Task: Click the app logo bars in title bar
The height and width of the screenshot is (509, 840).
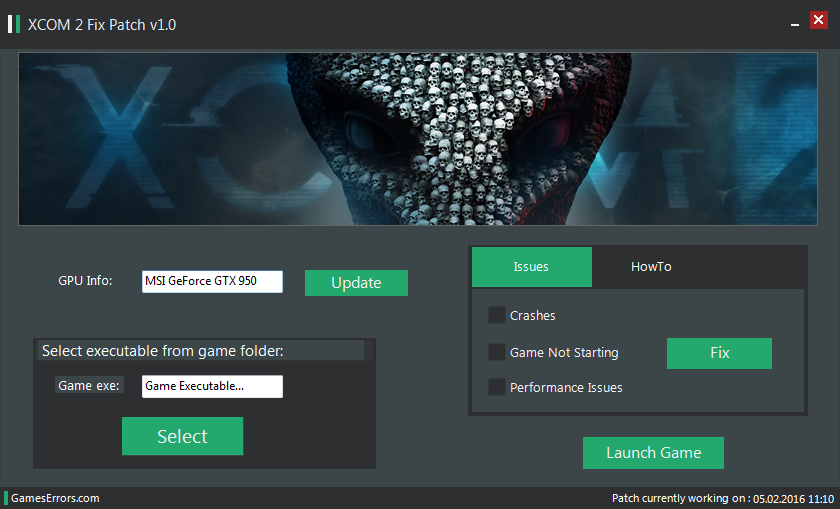Action: click(x=14, y=24)
